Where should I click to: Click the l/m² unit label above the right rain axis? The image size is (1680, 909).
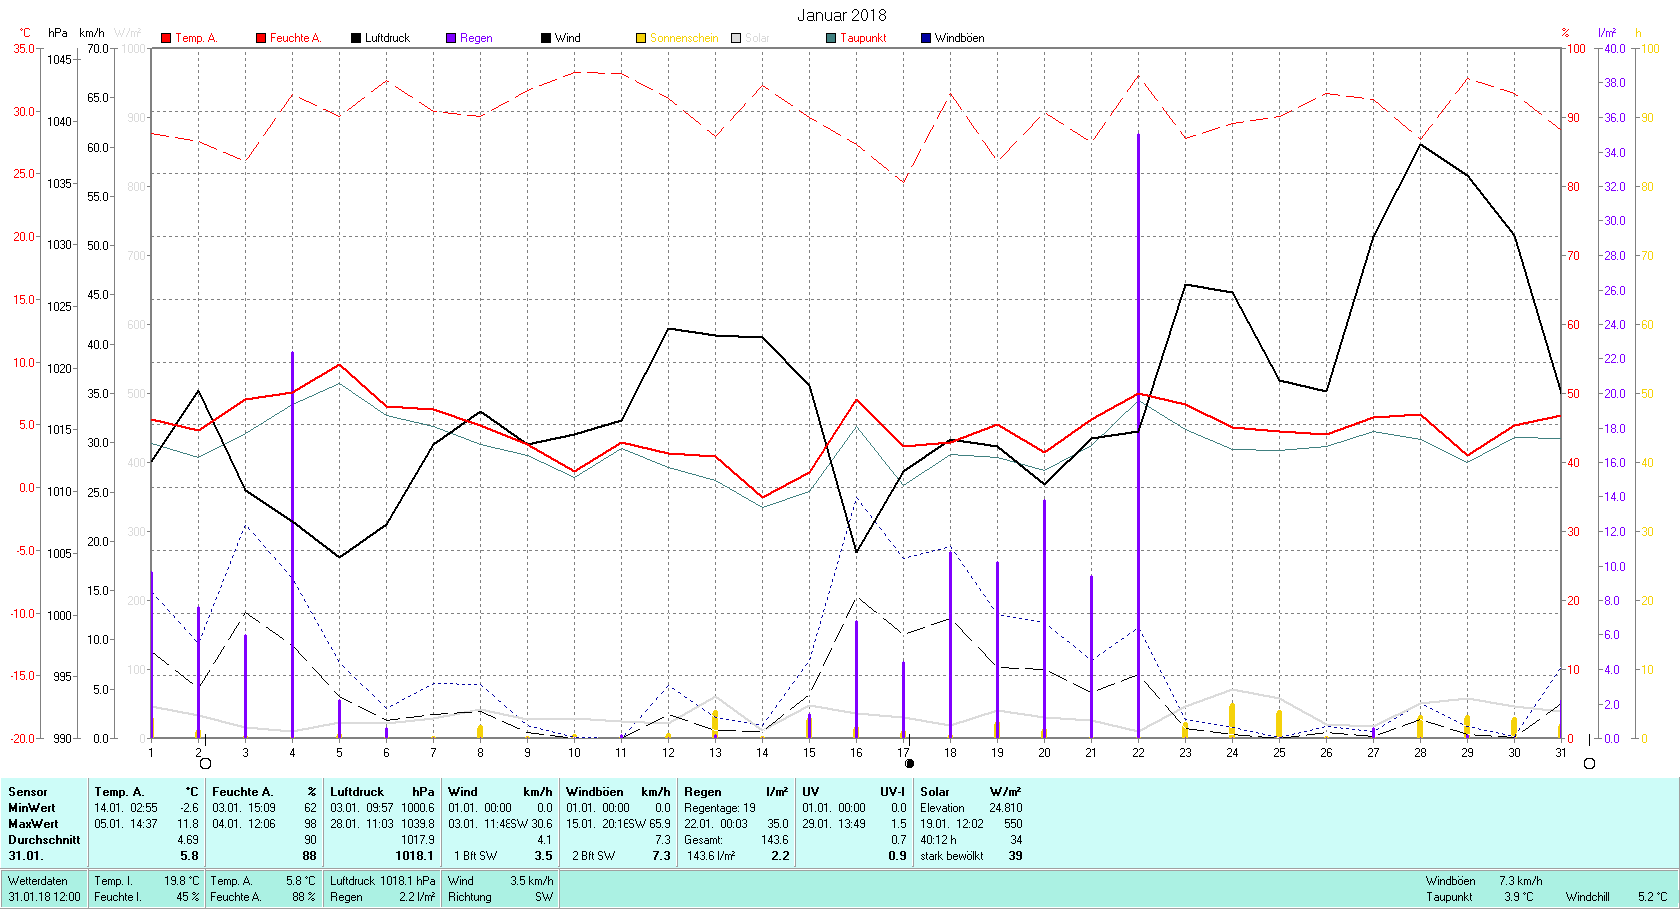tap(1607, 33)
